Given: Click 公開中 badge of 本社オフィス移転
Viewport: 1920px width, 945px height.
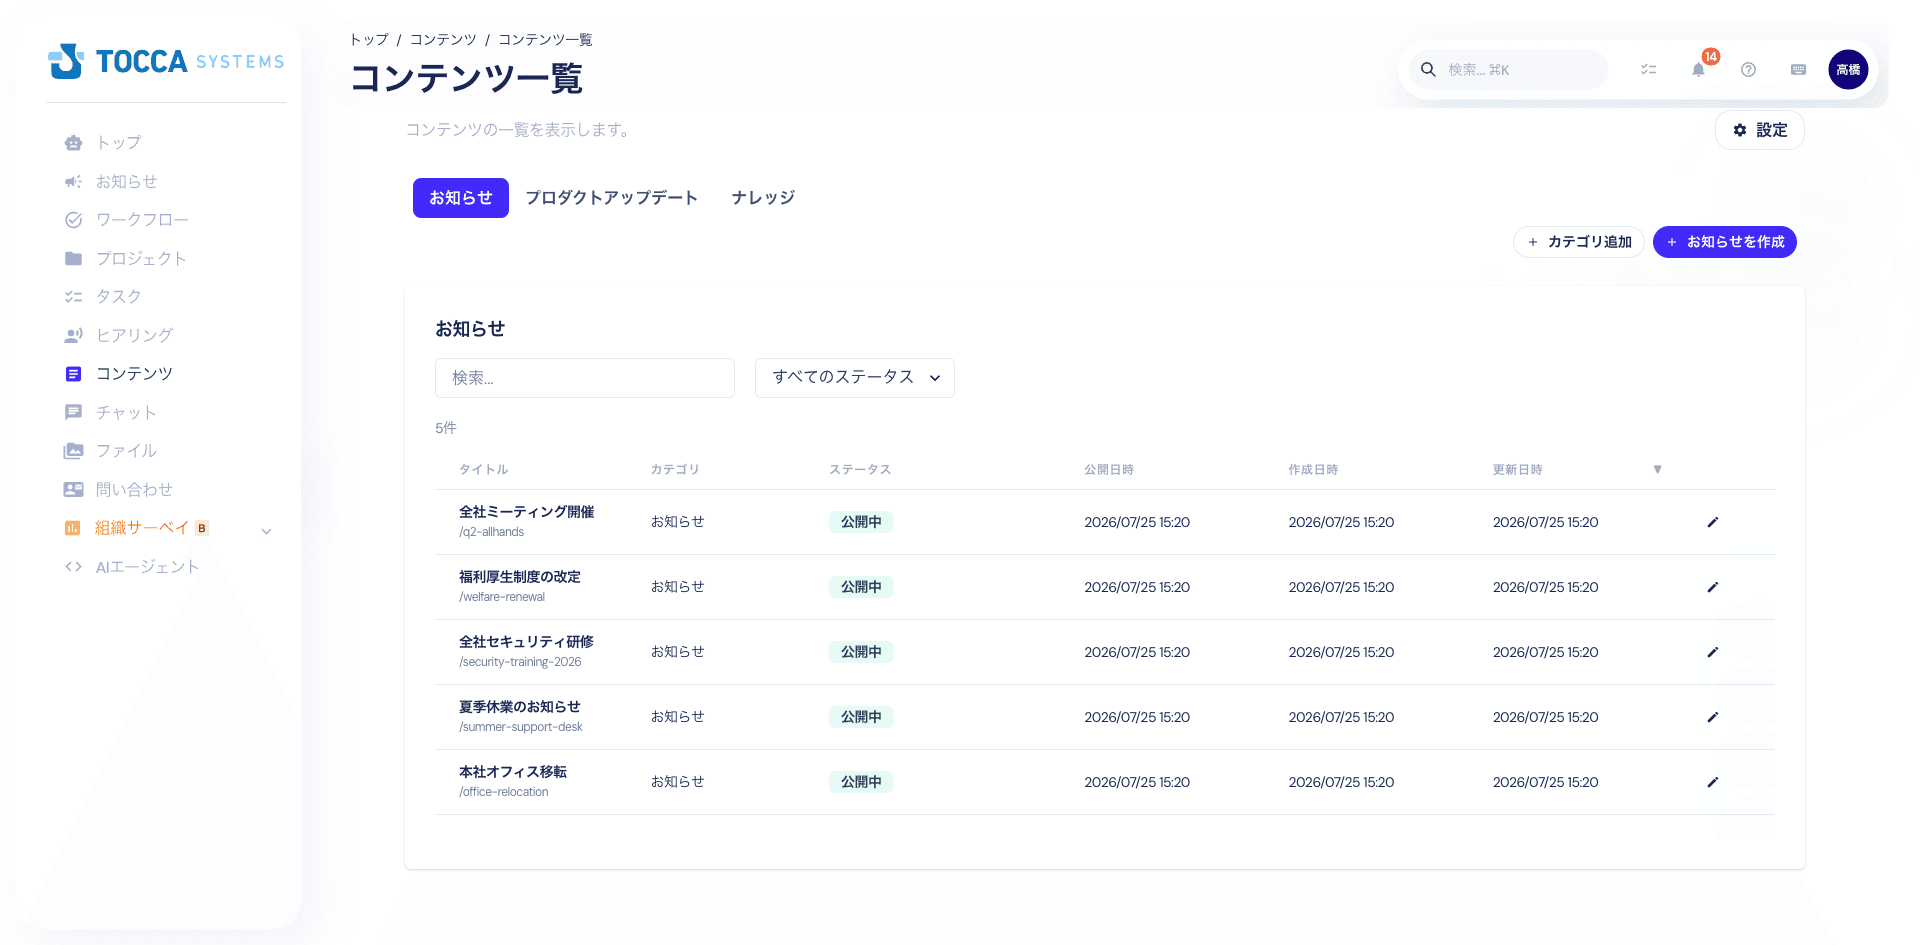Looking at the screenshot, I should pyautogui.click(x=861, y=782).
